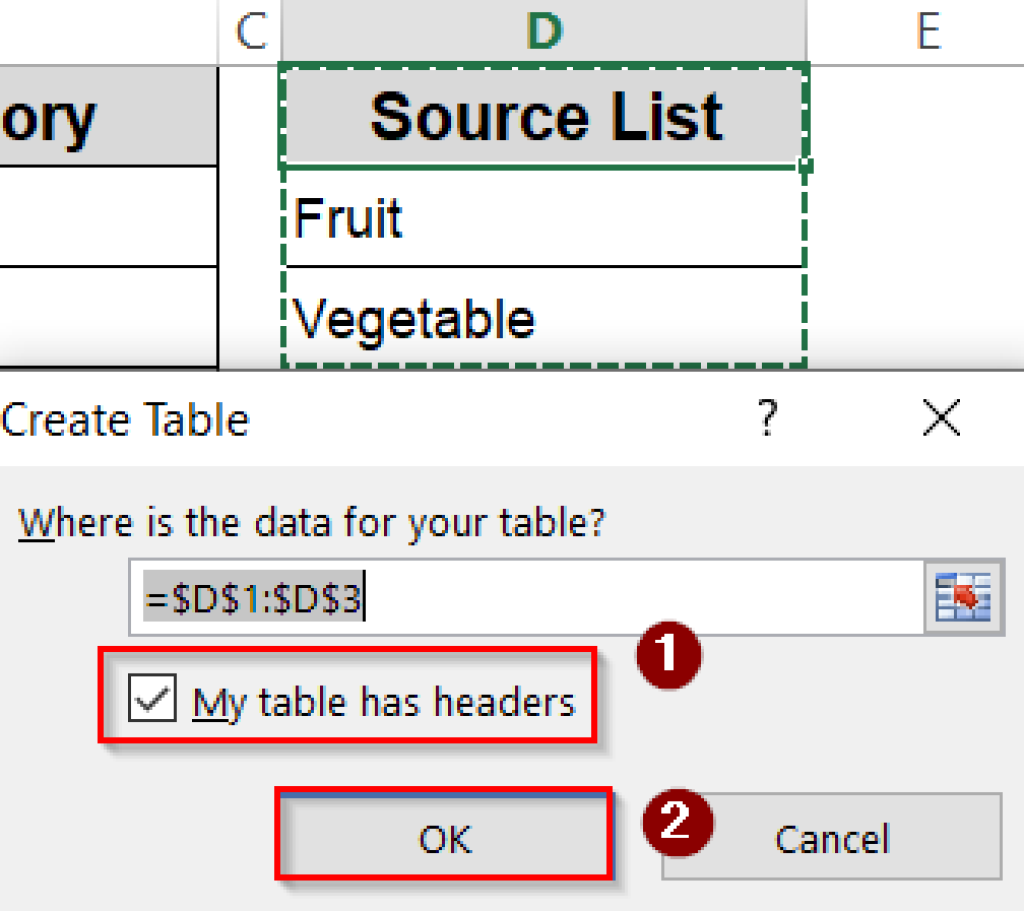Viewport: 1024px width, 911px height.
Task: Select the cell containing "Vegetable"
Action: point(545,318)
